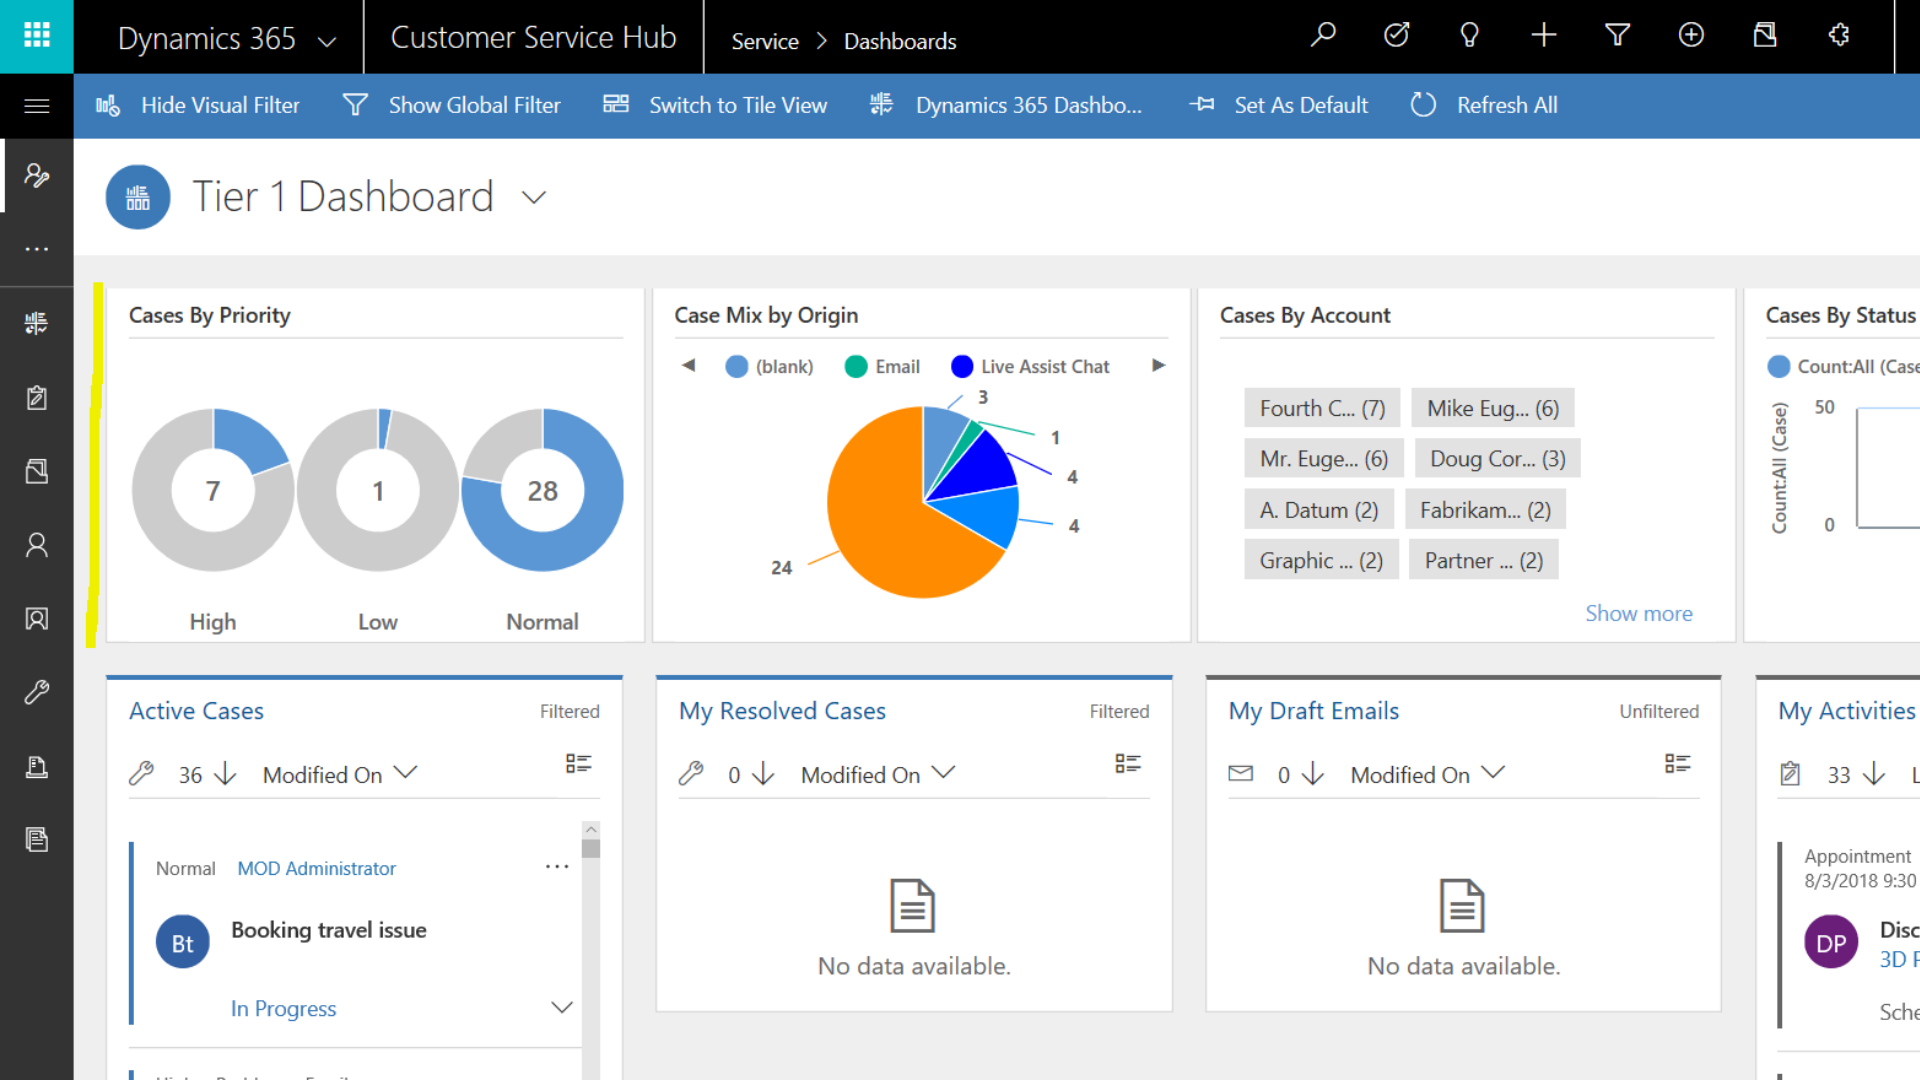Toggle multi-select in My Resolved Cases stream

point(1128,764)
